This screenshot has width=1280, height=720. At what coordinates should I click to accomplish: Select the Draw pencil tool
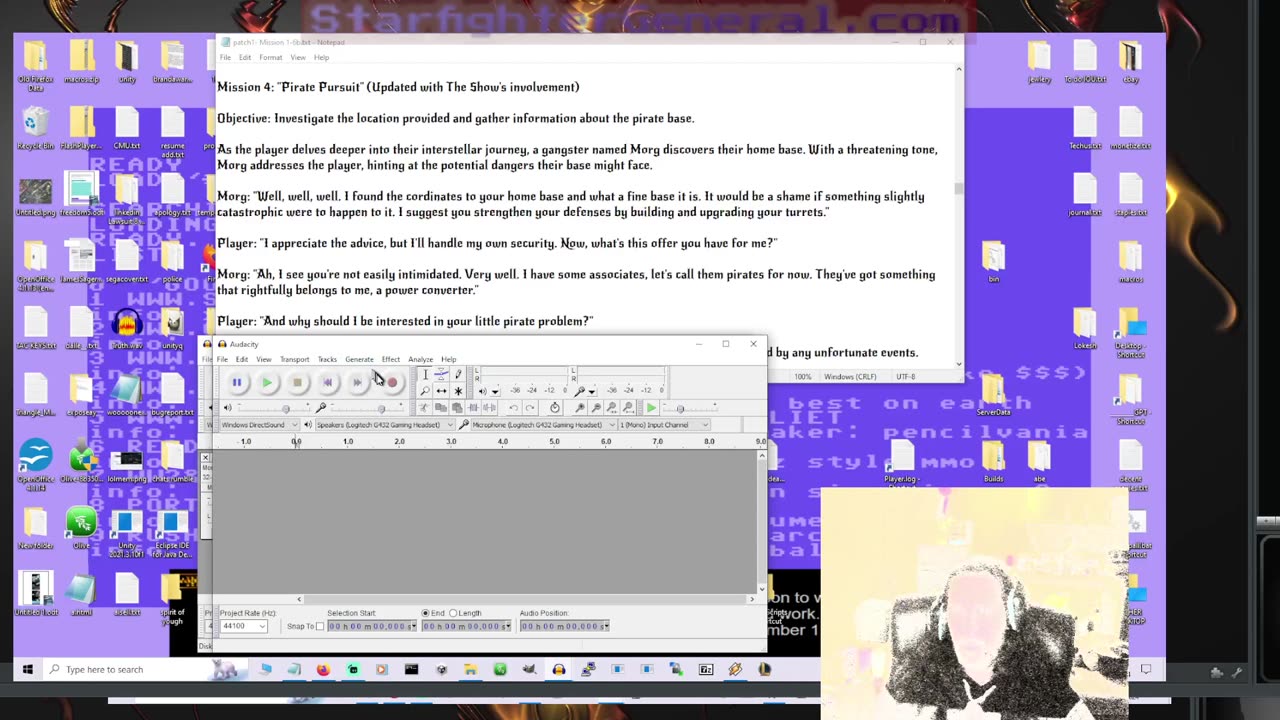click(x=458, y=374)
